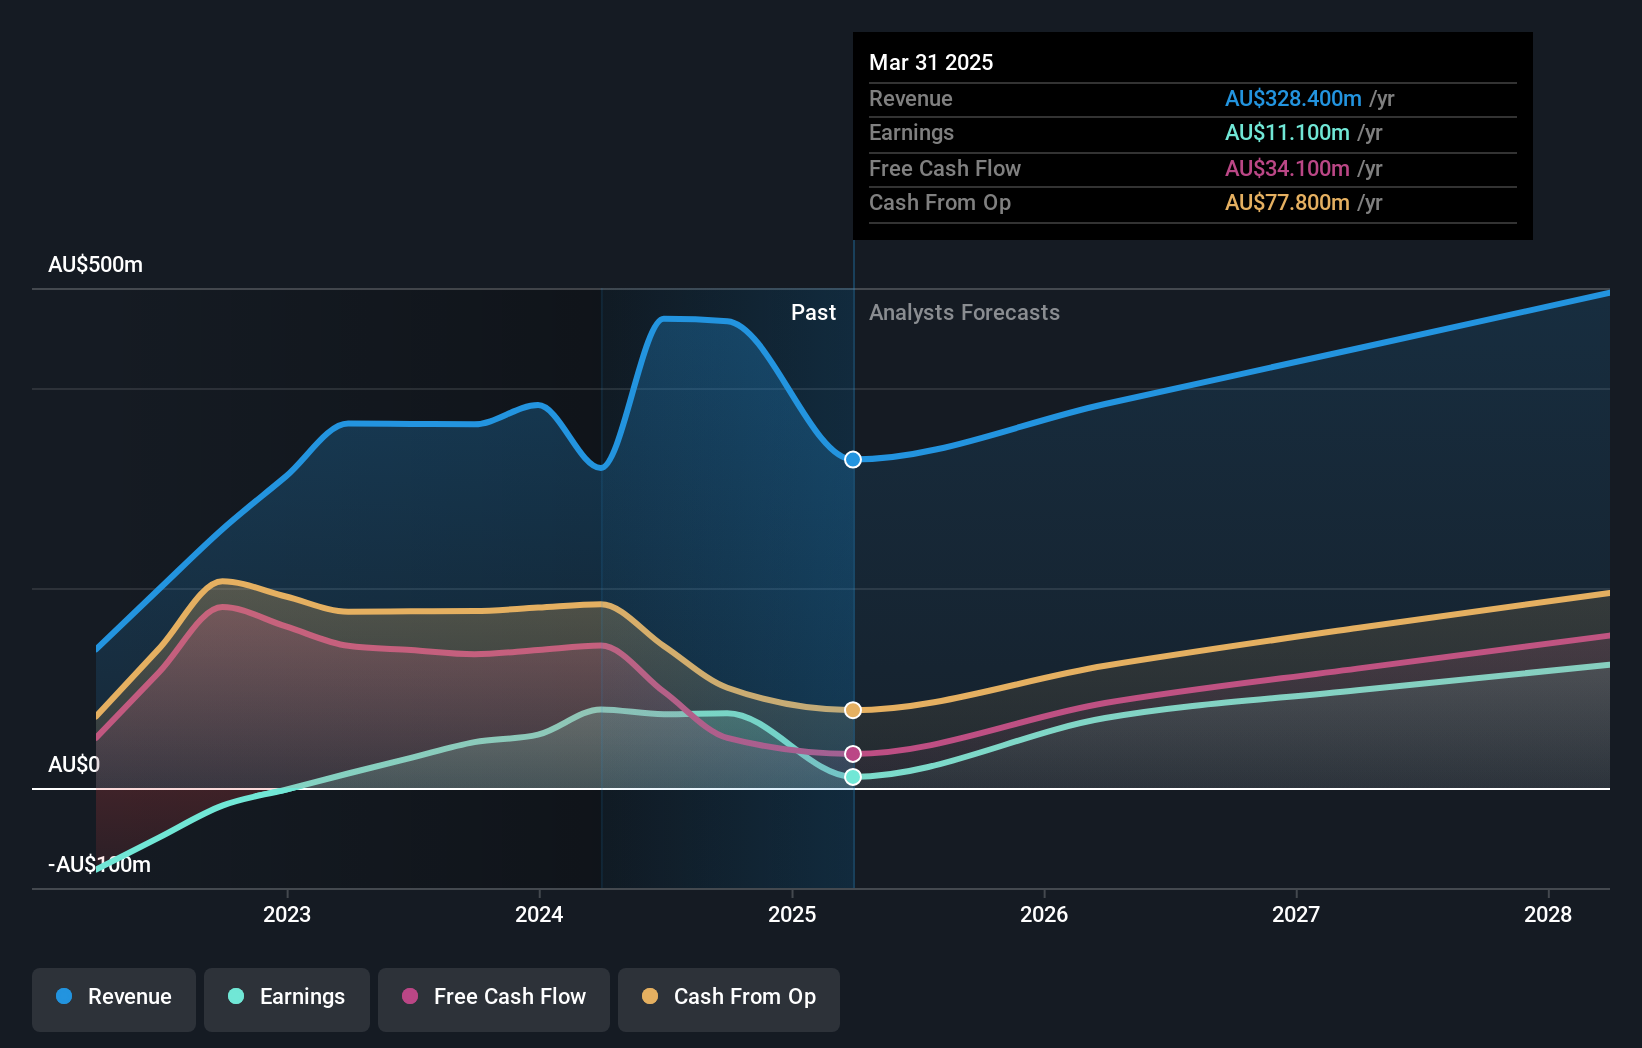Toggle the Cash From Op series visibility
1642x1048 pixels.
pyautogui.click(x=729, y=997)
